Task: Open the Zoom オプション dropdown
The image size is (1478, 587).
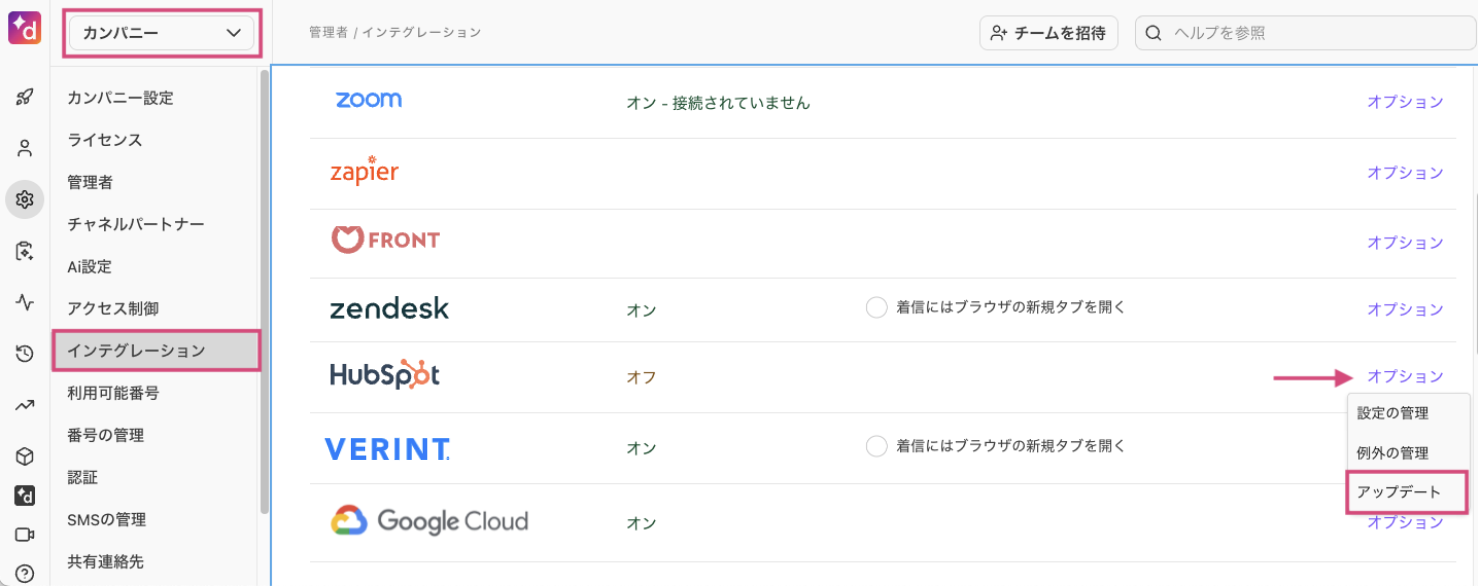Action: coord(1405,102)
